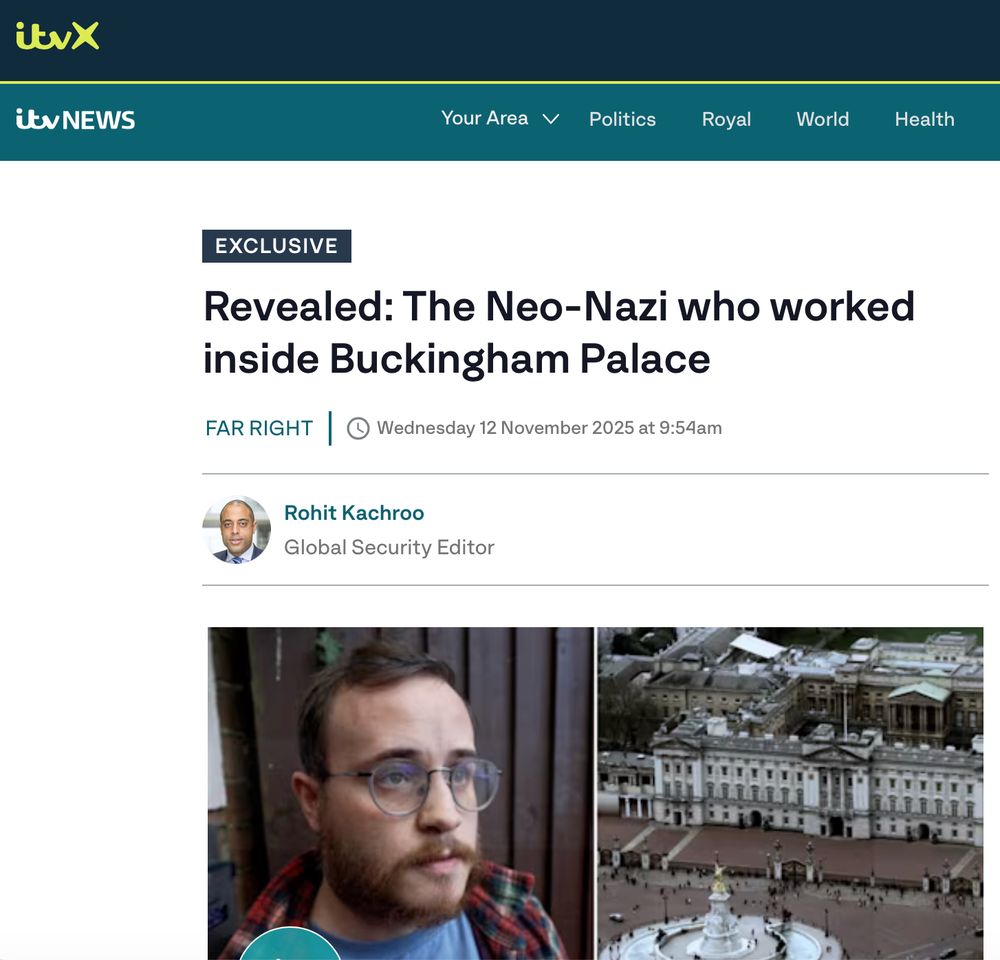Click the ITVX logo in top banner
The height and width of the screenshot is (960, 1000).
[57, 36]
